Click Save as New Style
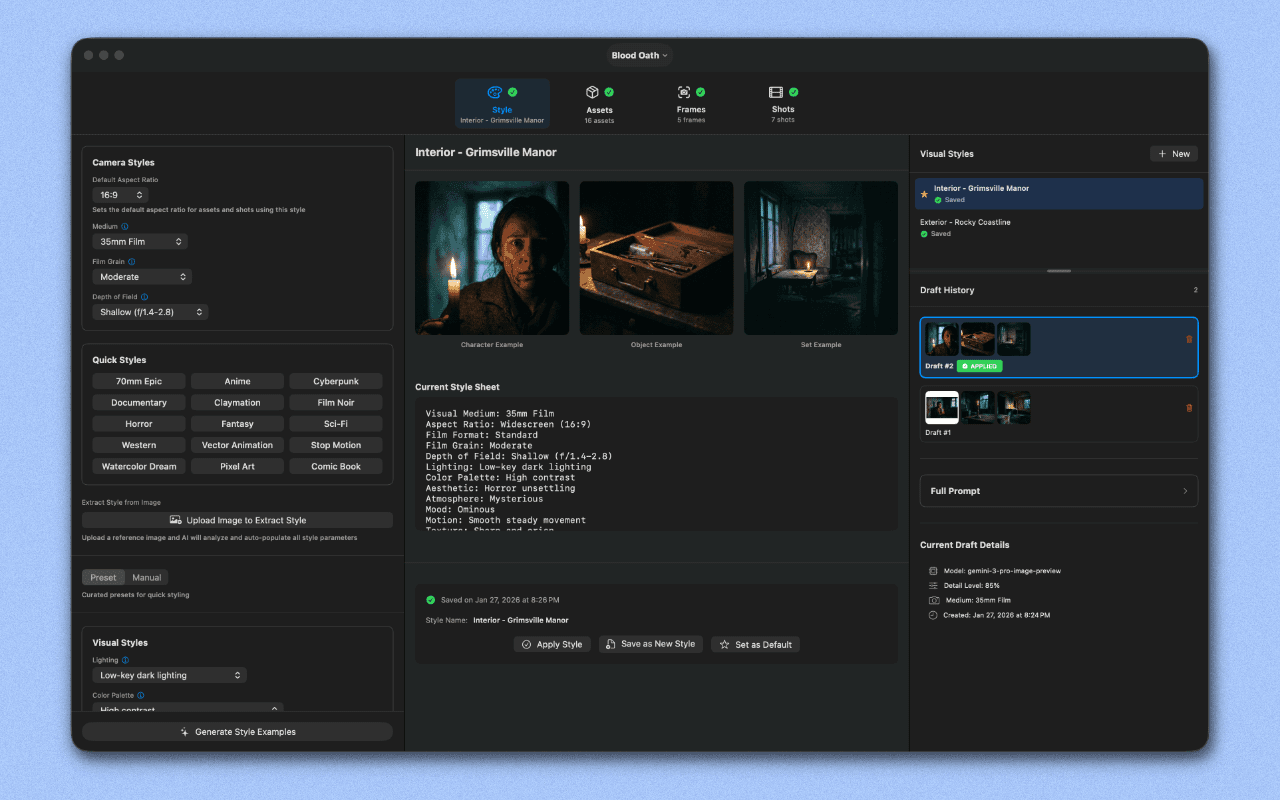The image size is (1280, 800). point(650,644)
